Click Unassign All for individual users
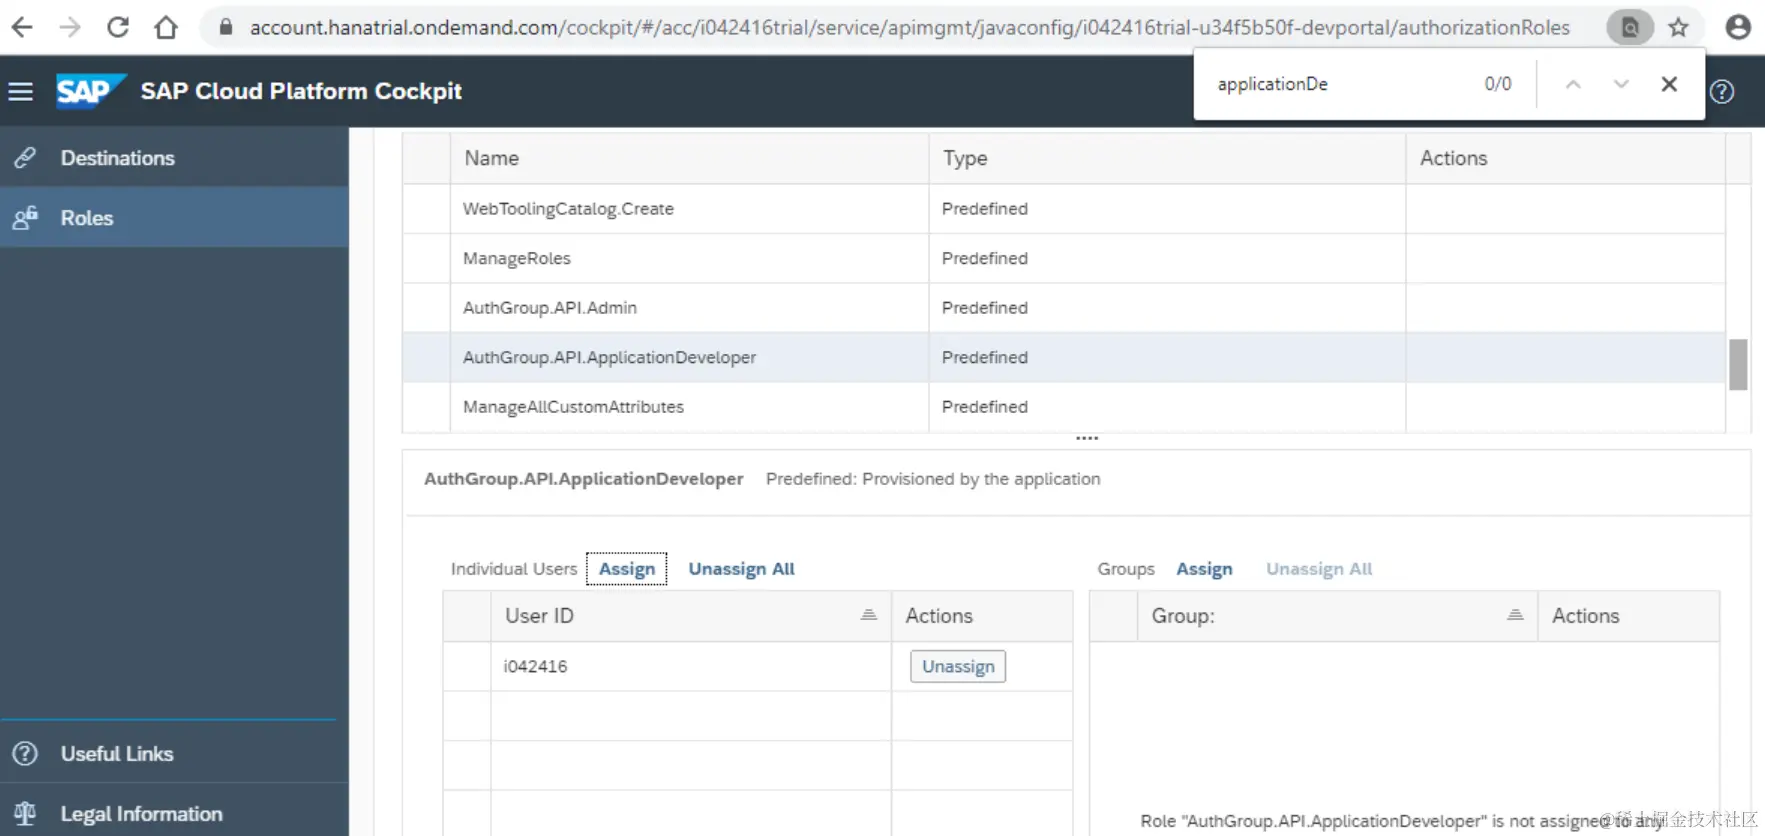 [741, 569]
